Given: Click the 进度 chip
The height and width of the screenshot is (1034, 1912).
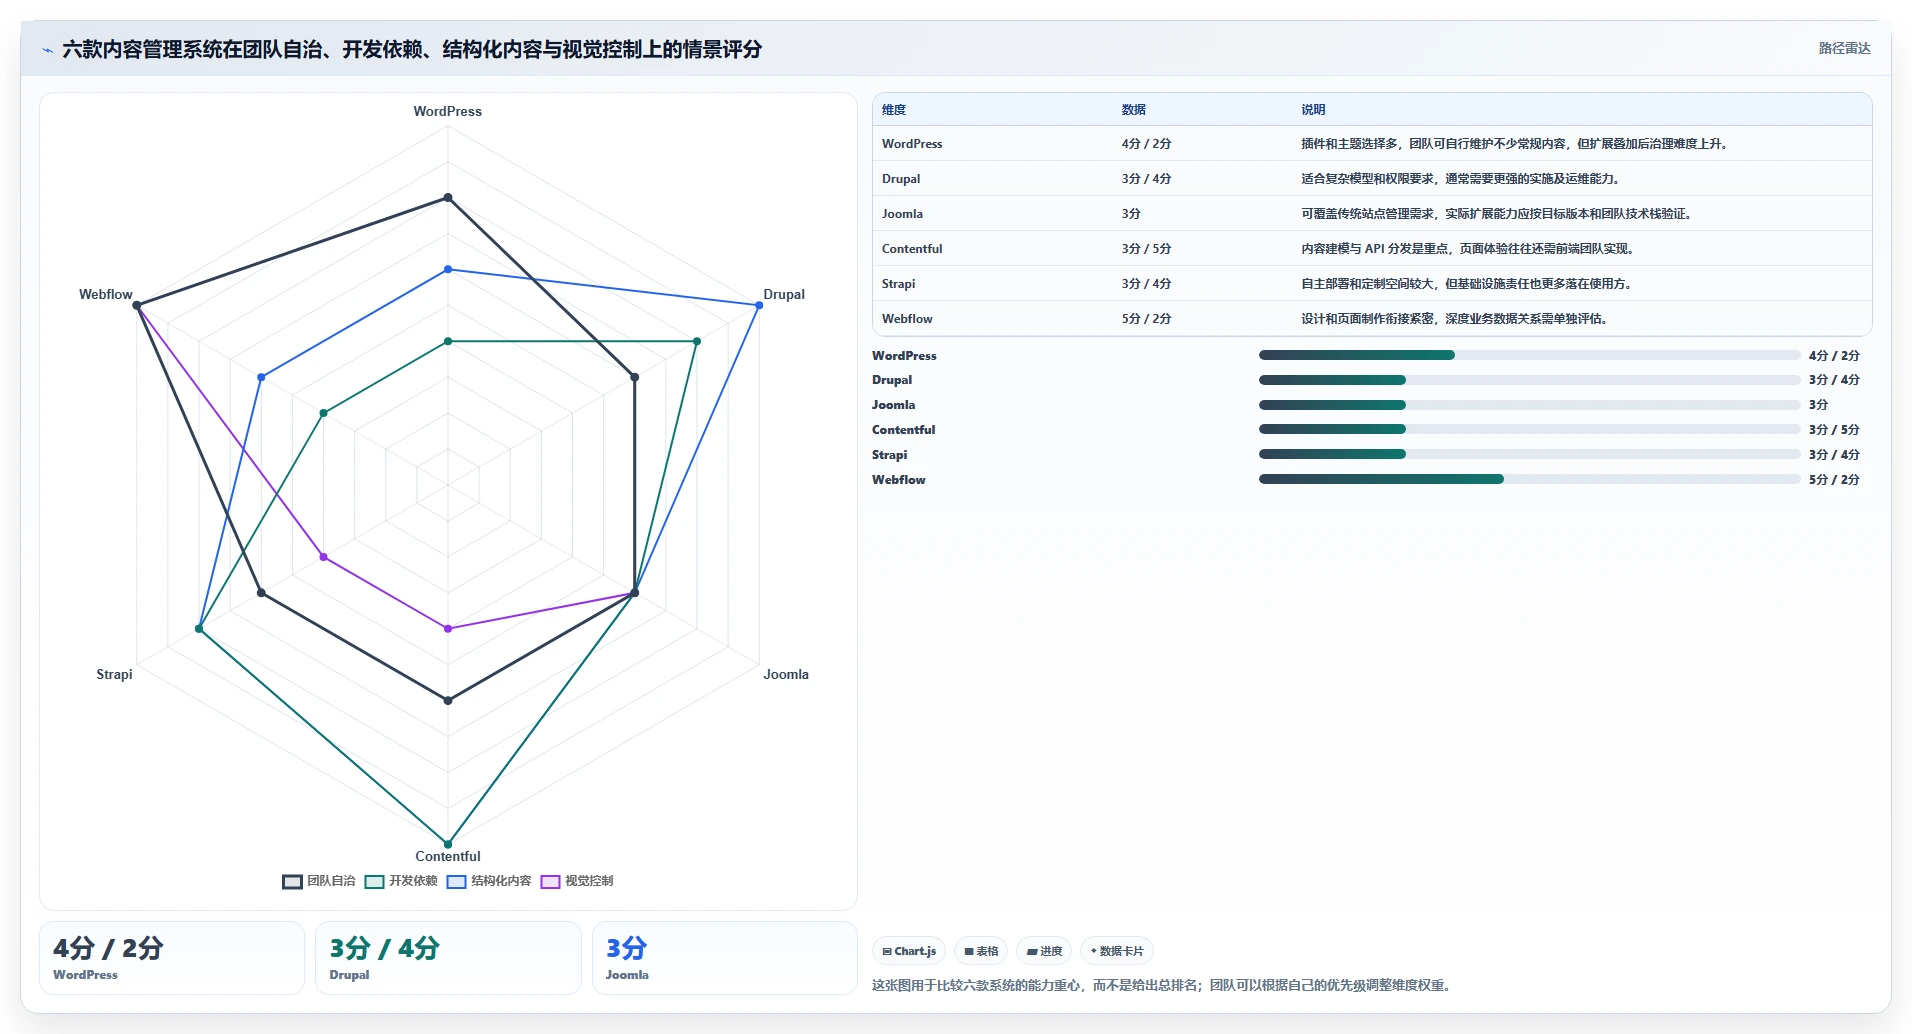Looking at the screenshot, I should tap(1044, 951).
